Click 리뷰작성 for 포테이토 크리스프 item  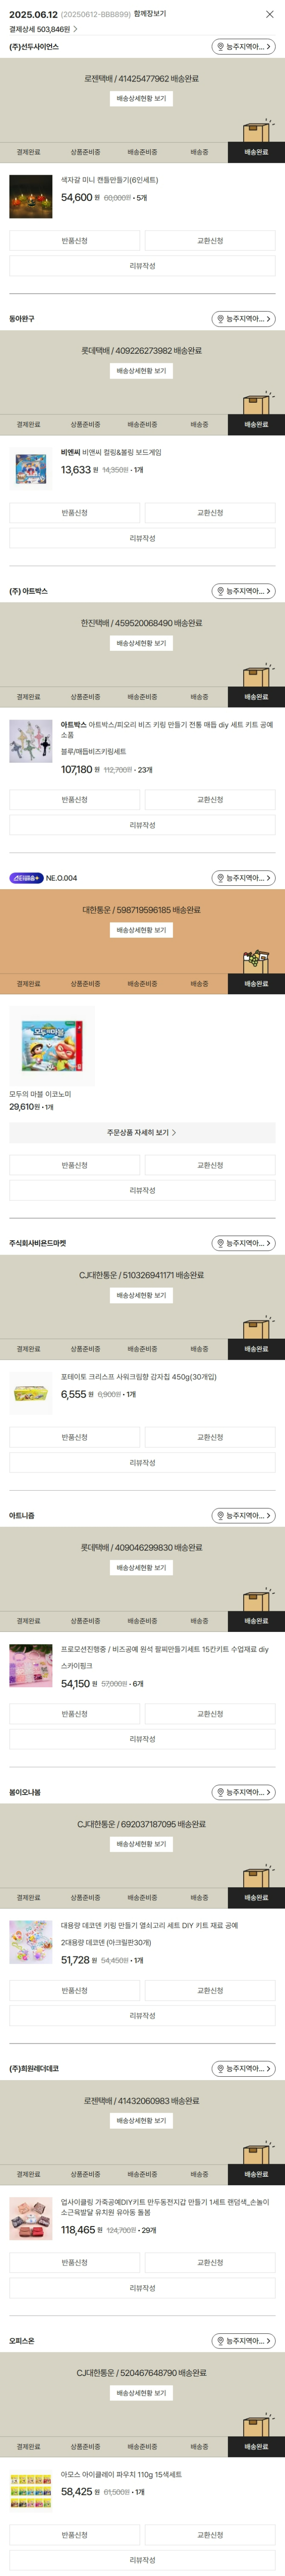142,1463
